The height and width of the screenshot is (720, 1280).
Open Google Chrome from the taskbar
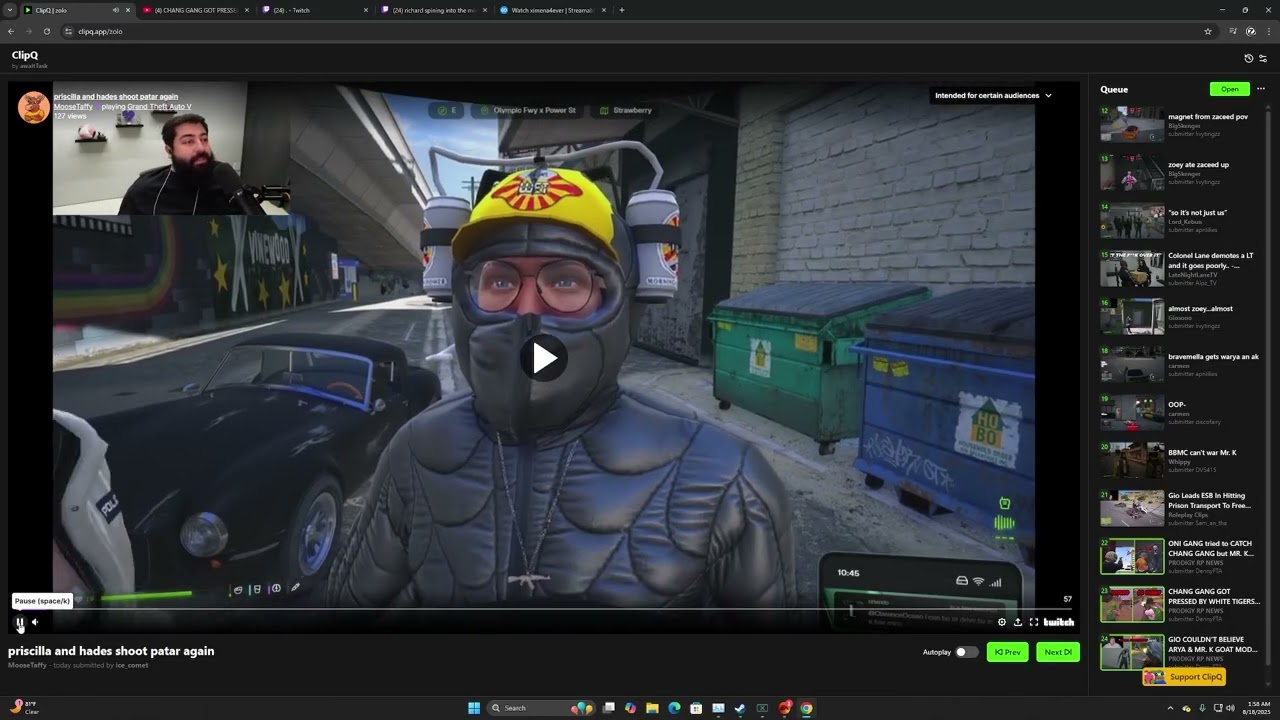[806, 708]
